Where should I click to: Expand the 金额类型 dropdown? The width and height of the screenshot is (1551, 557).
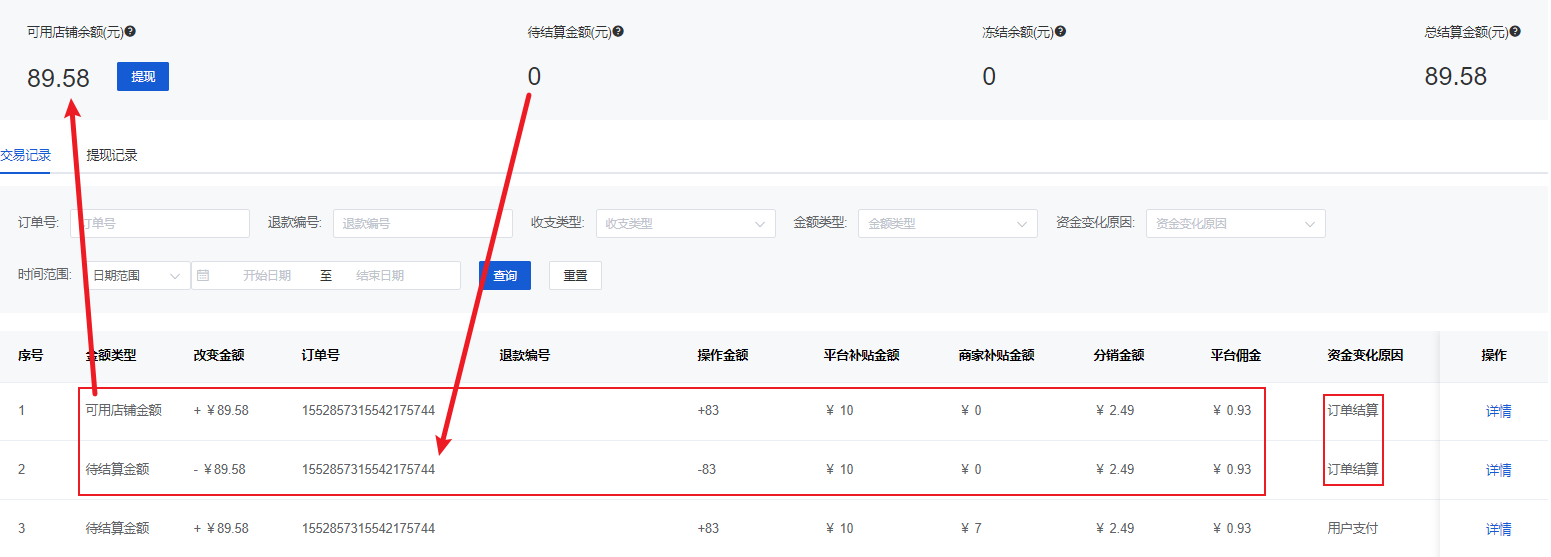pyautogui.click(x=947, y=223)
